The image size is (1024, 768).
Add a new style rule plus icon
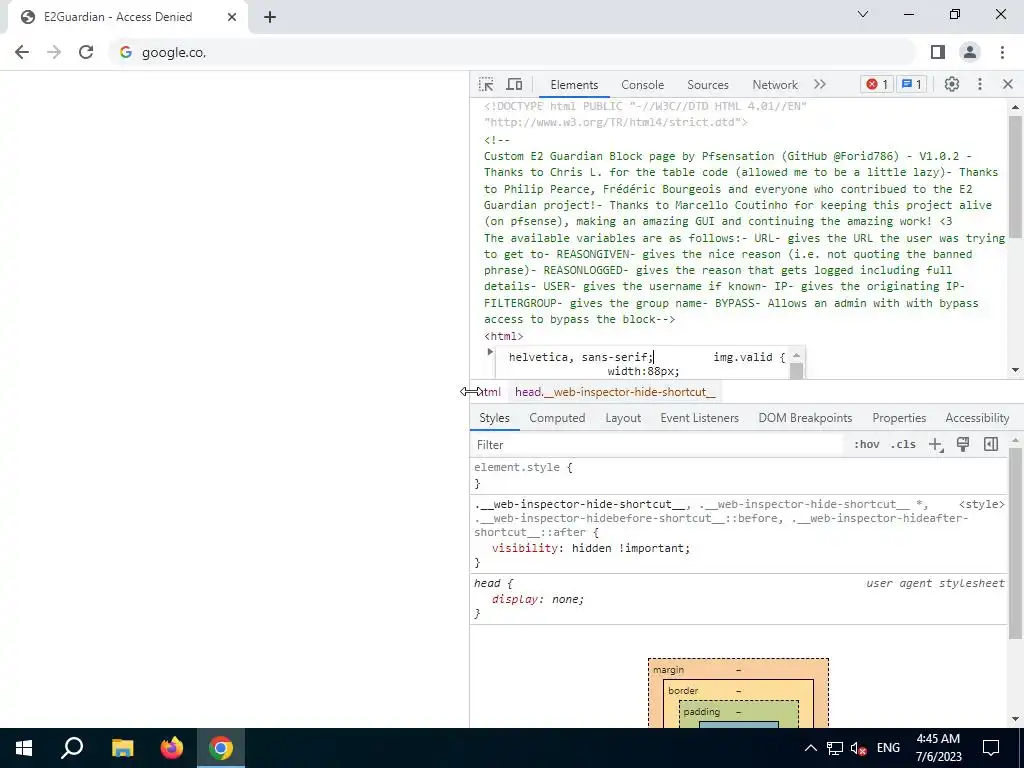click(936, 445)
